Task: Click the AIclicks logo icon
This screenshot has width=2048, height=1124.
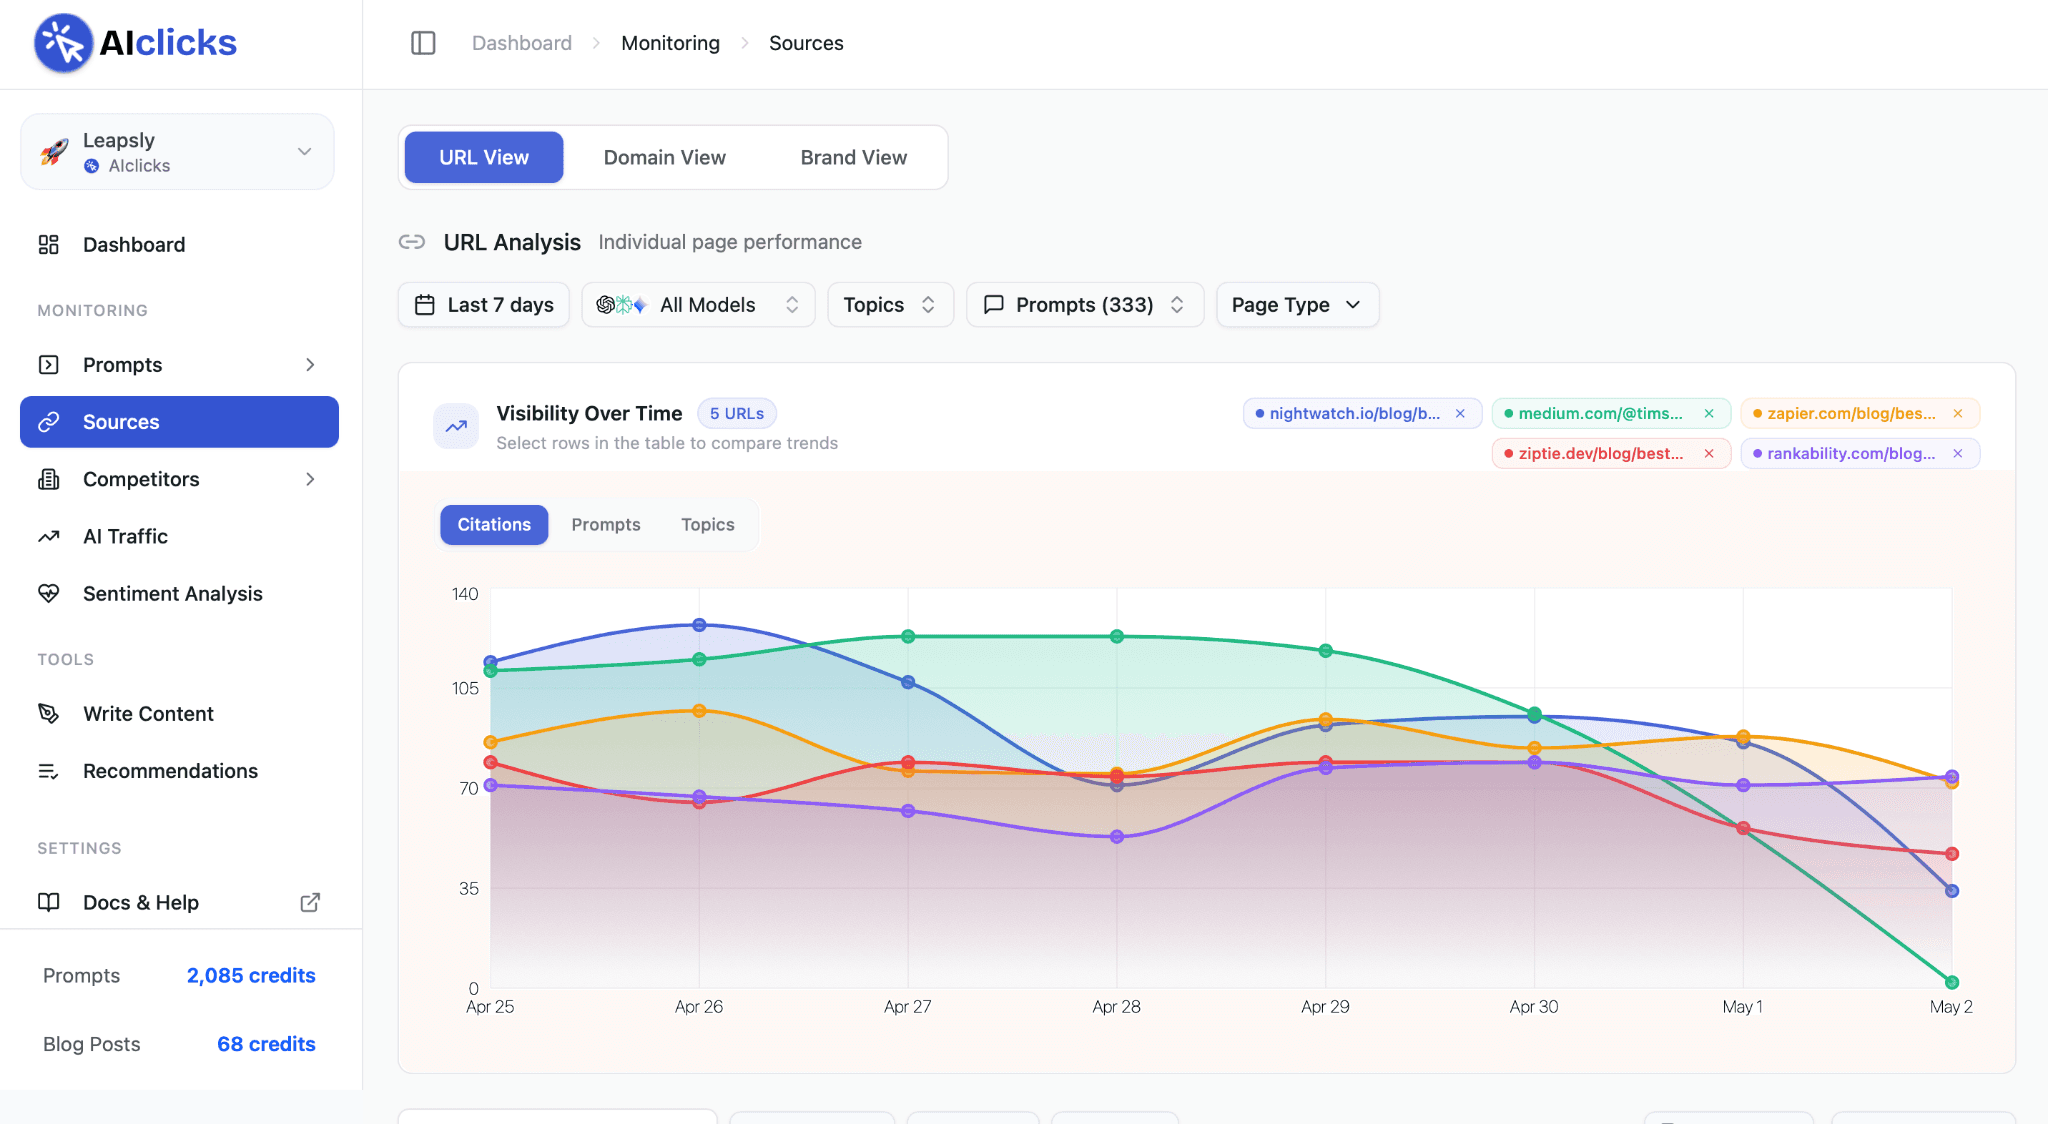Action: [63, 43]
